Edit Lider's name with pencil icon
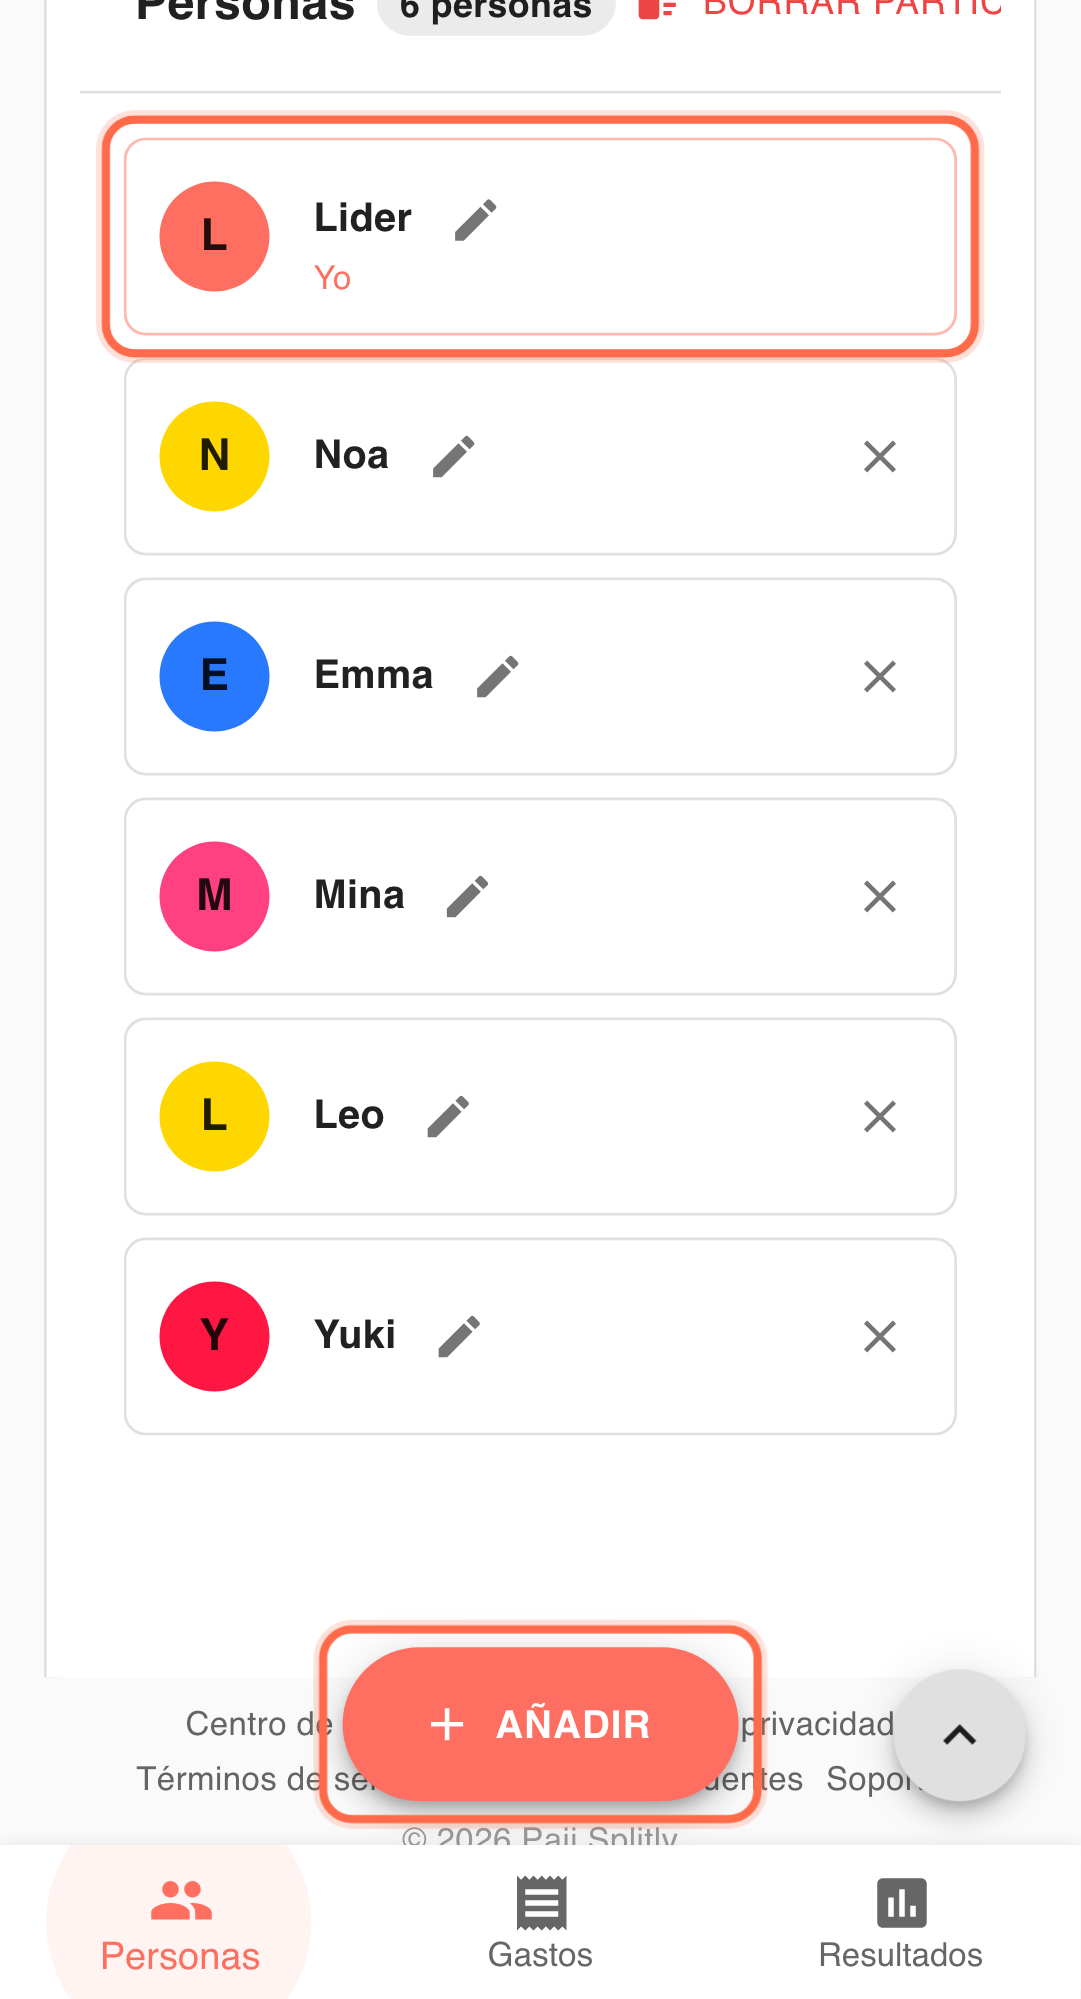The width and height of the screenshot is (1081, 1999). (x=475, y=221)
